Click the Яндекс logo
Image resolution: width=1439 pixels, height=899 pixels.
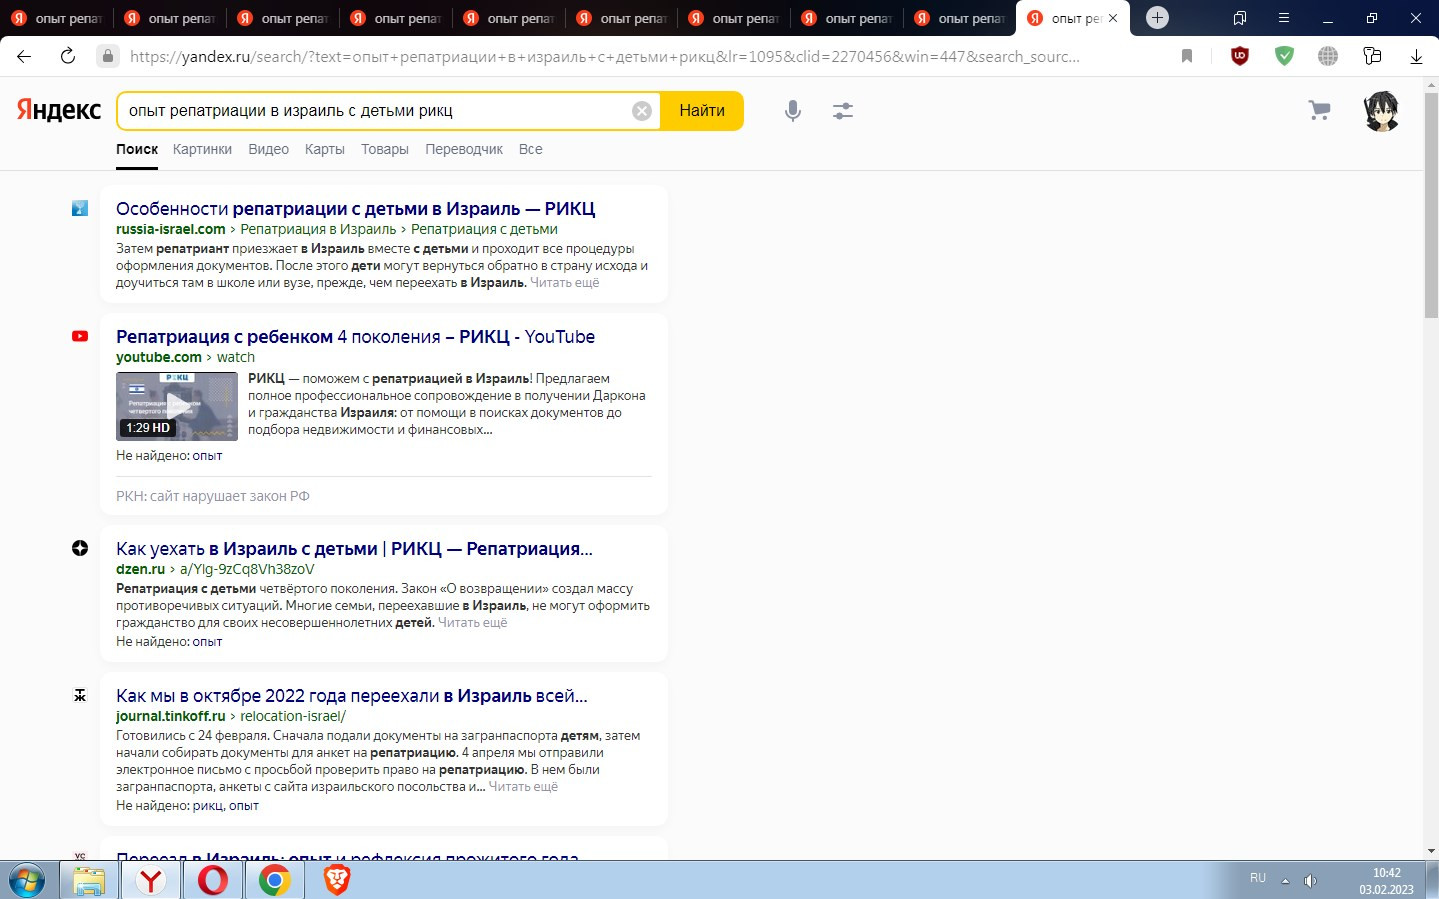point(58,110)
